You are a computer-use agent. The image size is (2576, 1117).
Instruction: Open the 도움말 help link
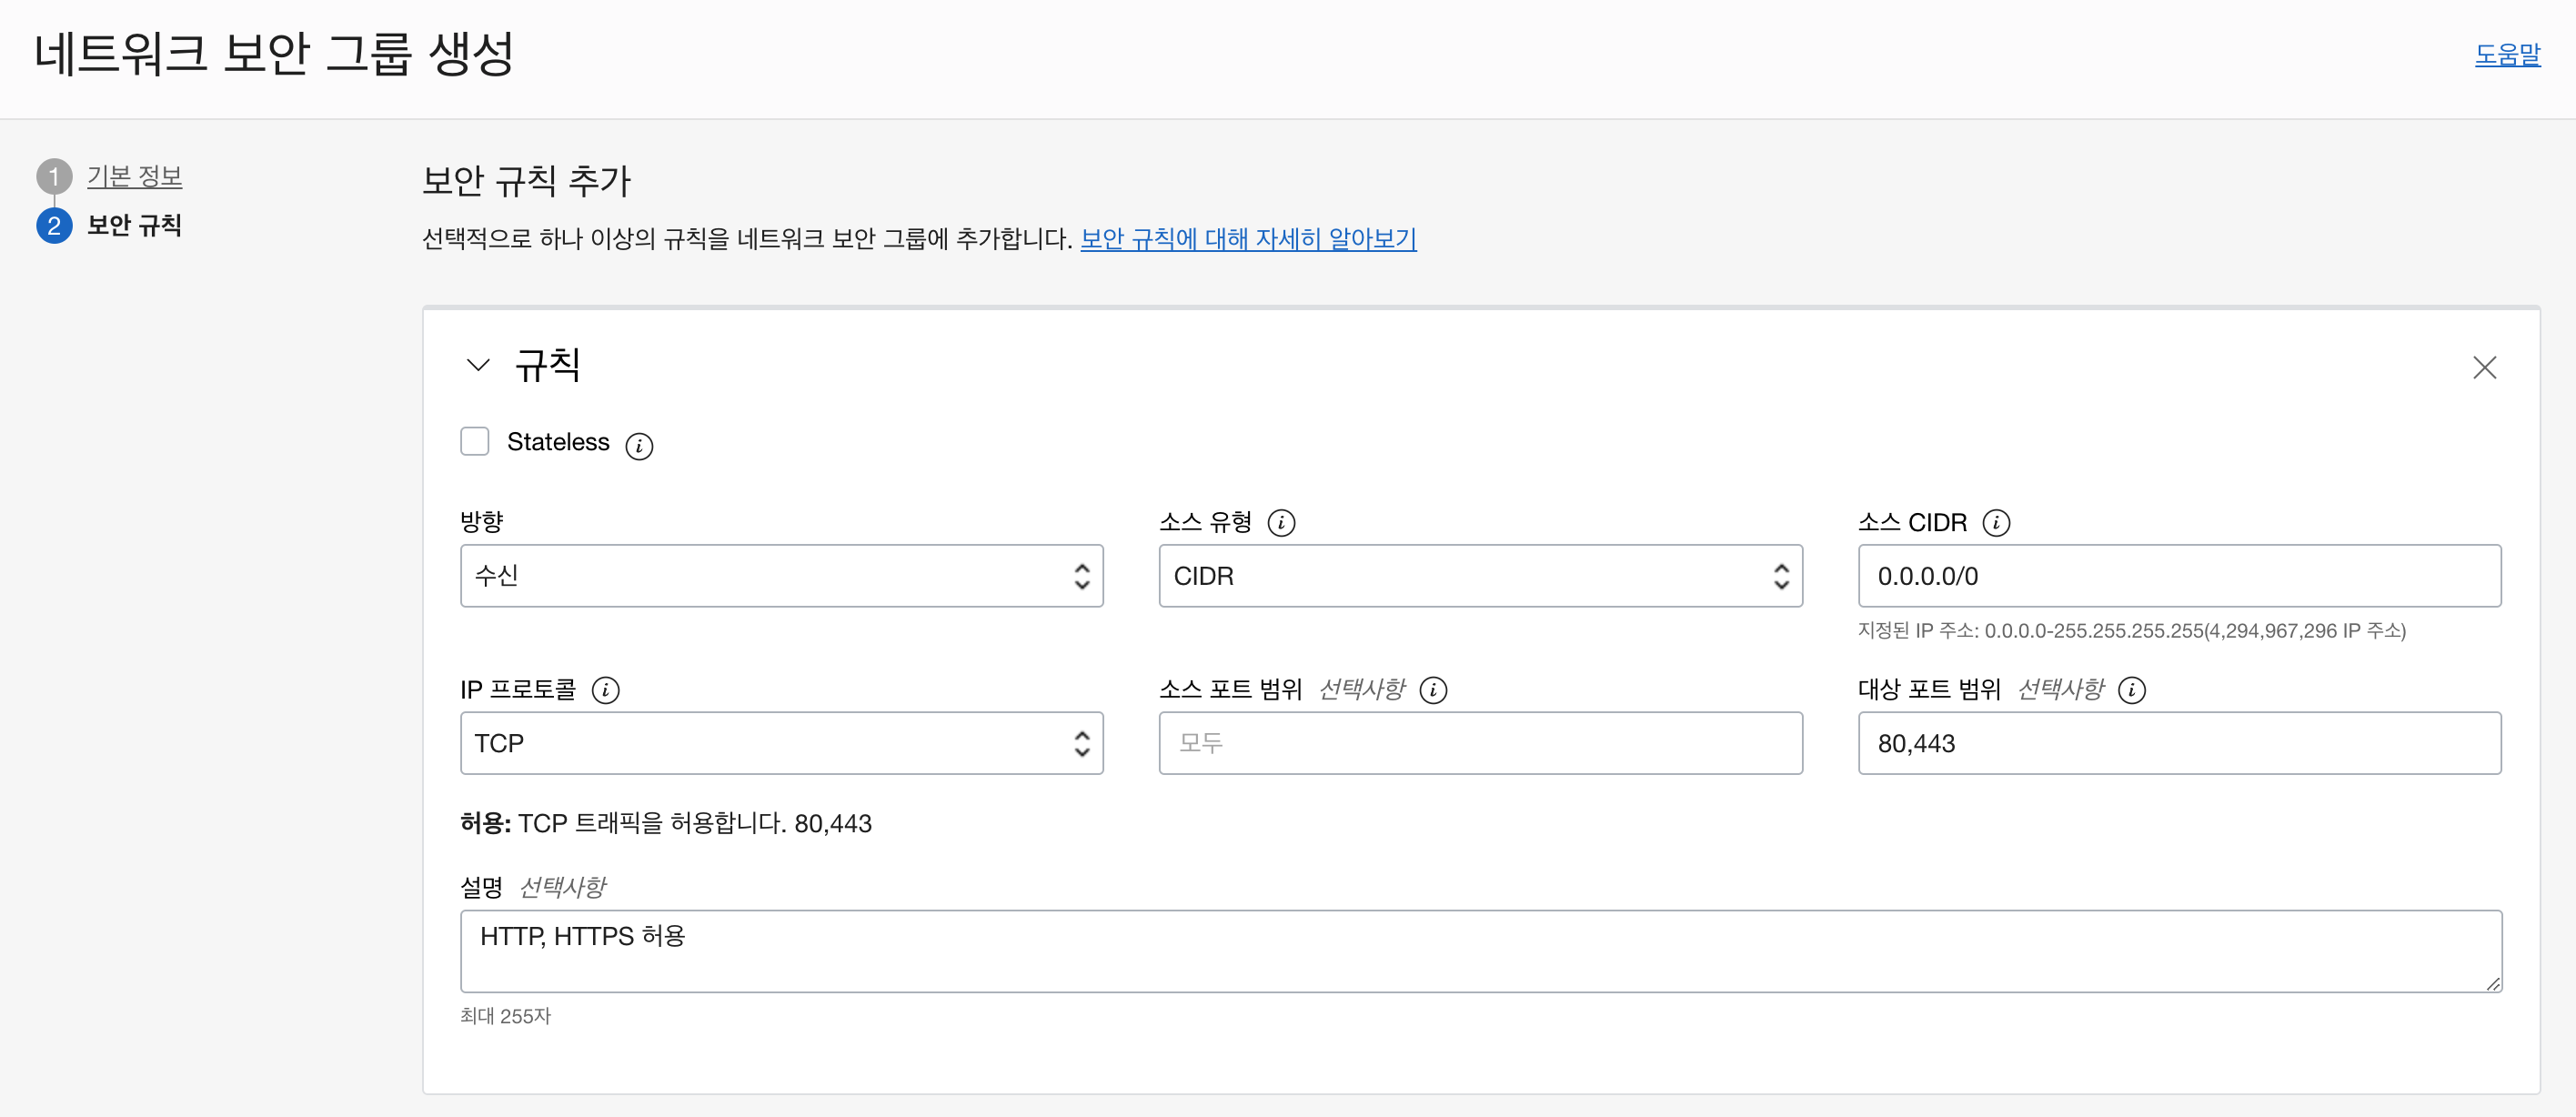pos(2506,55)
